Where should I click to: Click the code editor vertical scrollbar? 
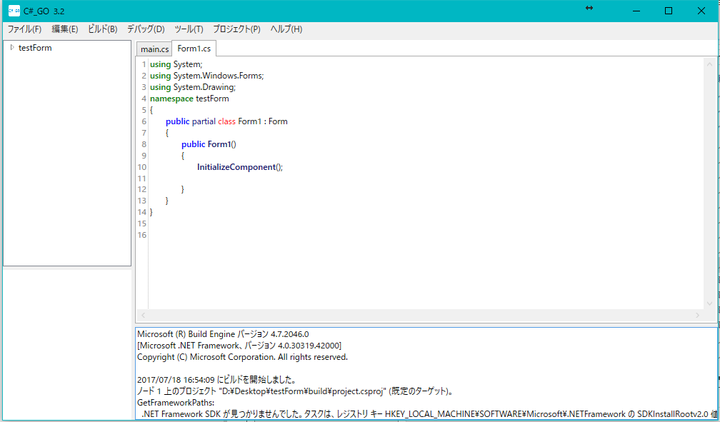point(711,180)
